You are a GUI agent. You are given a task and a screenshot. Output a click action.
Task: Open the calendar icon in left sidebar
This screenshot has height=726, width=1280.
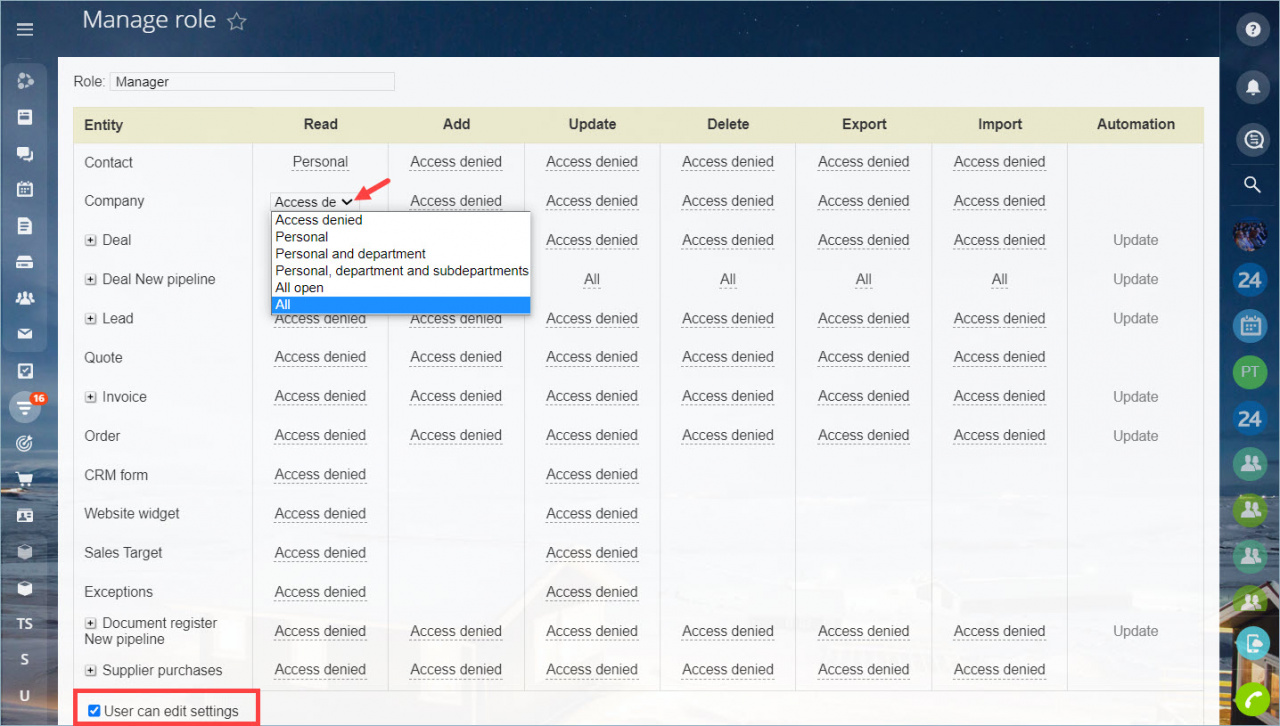(25, 189)
